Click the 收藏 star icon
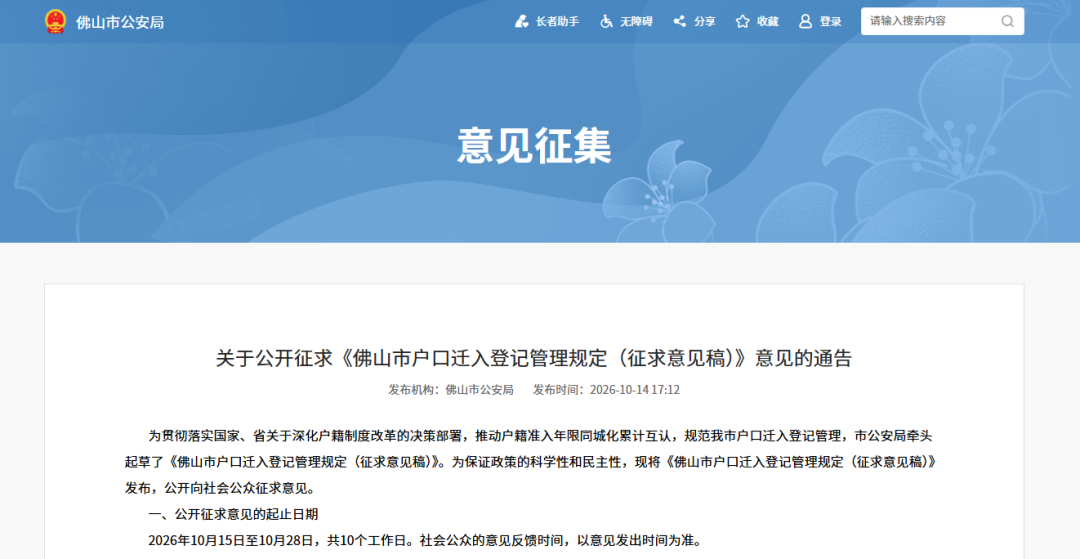 742,21
